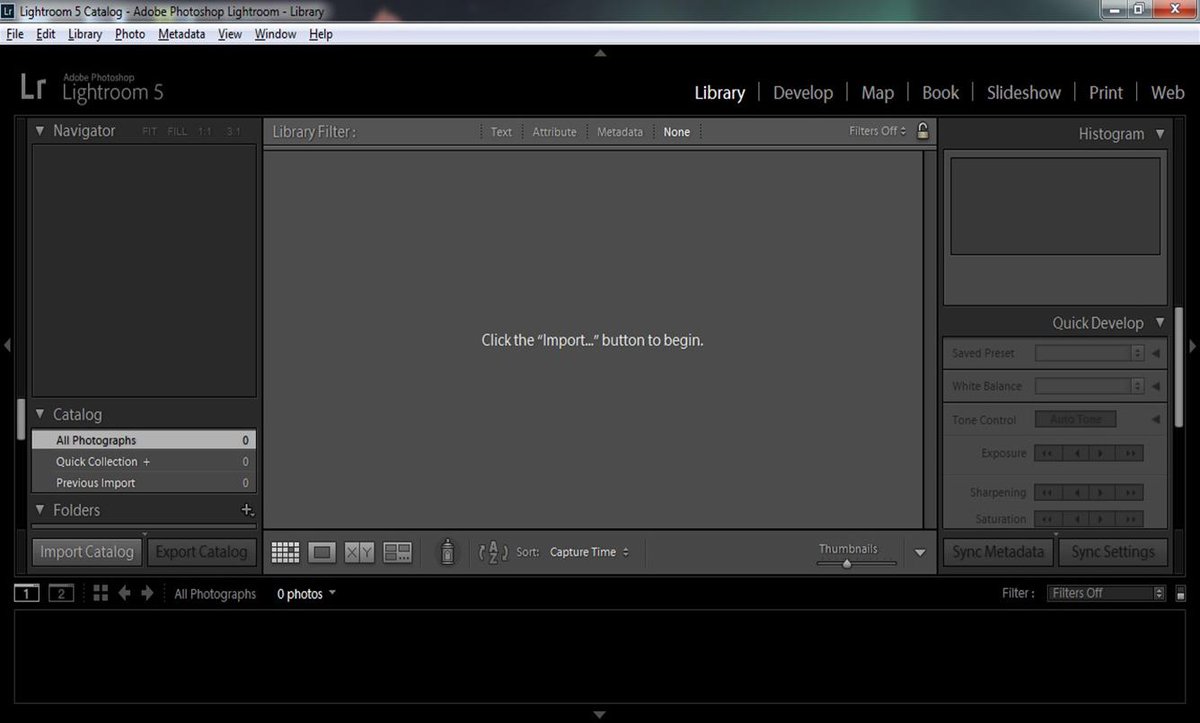Collapse the Catalog panel
Image resolution: width=1200 pixels, height=723 pixels.
click(x=40, y=414)
